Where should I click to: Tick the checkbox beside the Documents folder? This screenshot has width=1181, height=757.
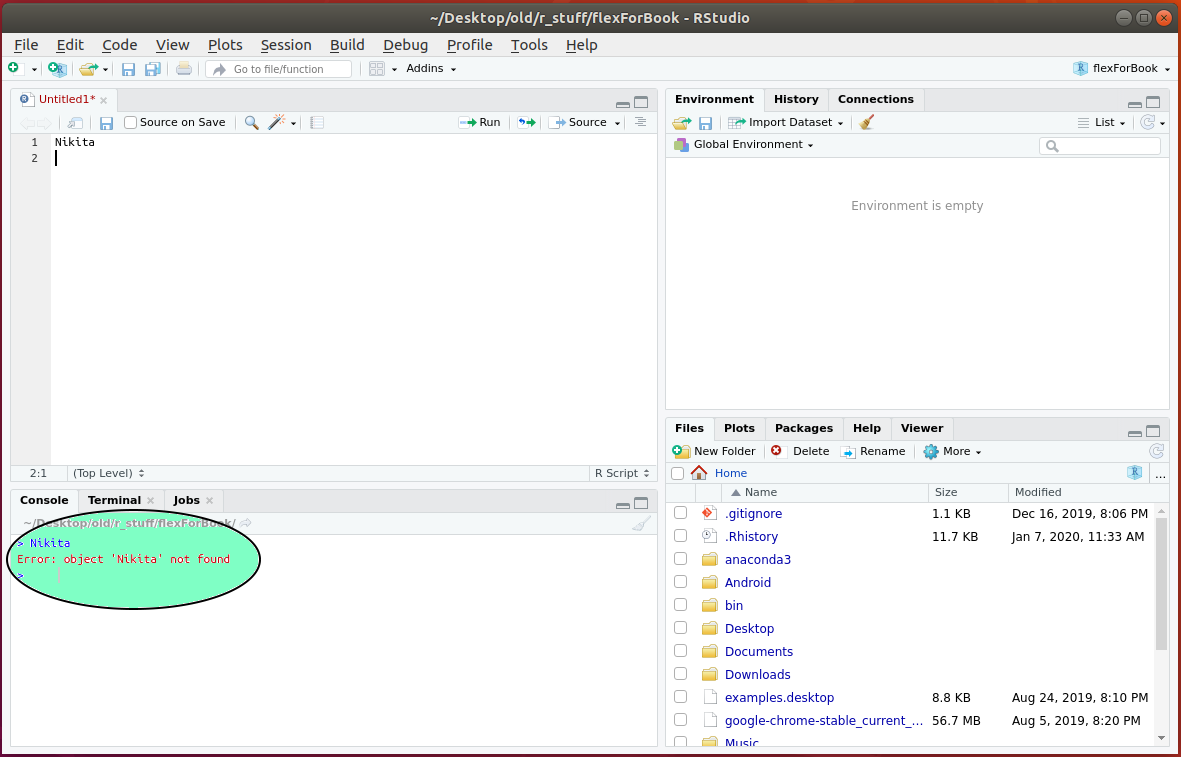pyautogui.click(x=680, y=651)
